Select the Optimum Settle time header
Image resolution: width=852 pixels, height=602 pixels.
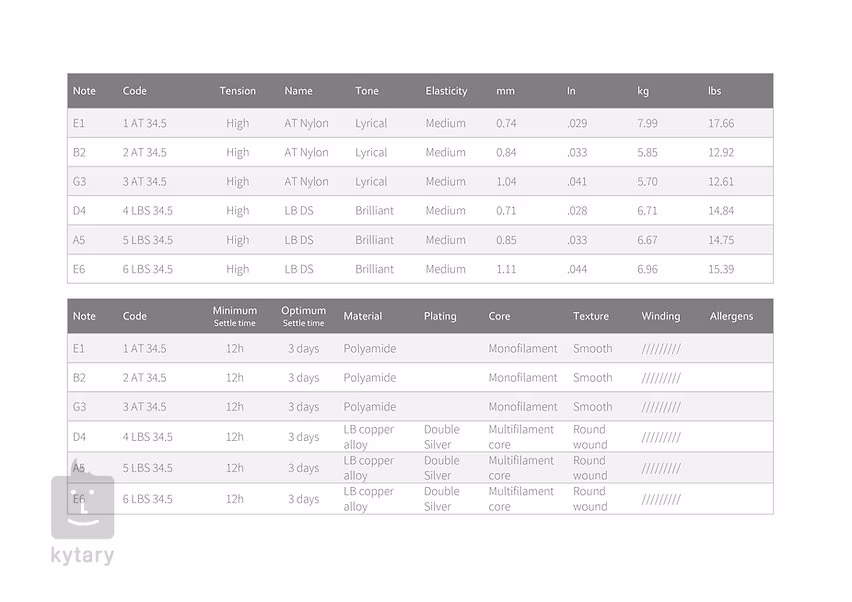click(x=303, y=316)
